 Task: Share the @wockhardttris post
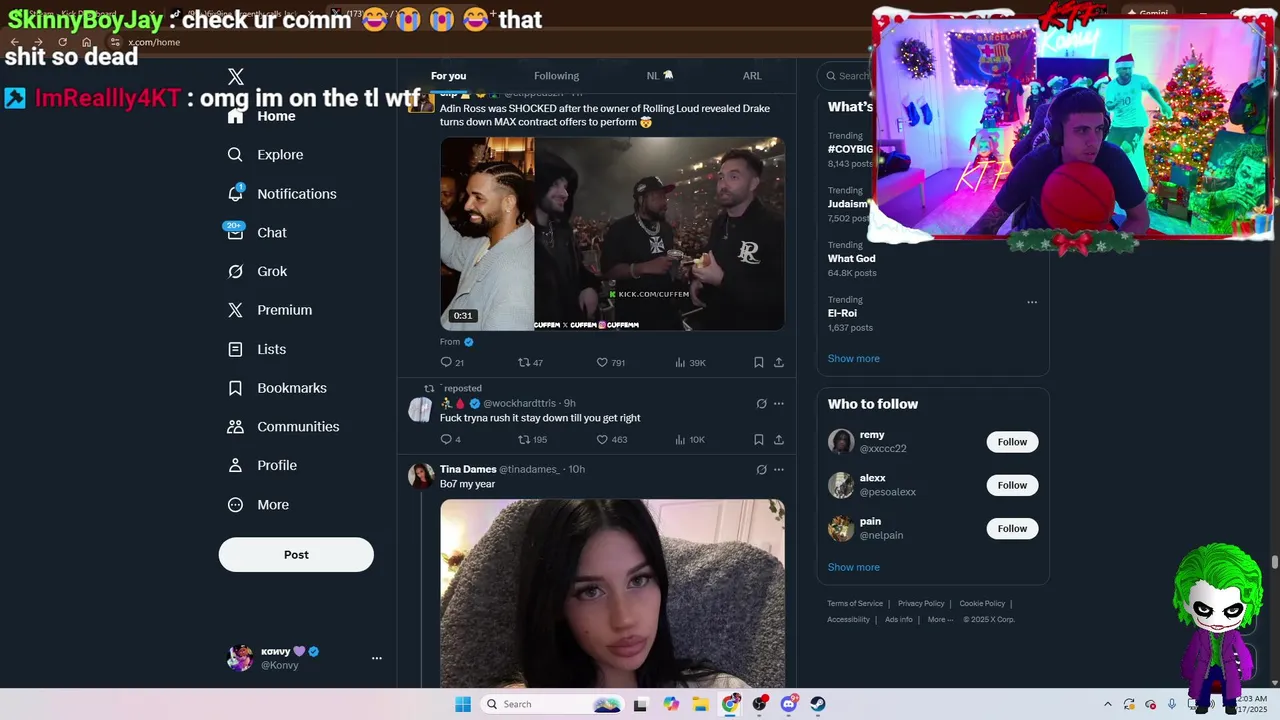point(779,439)
